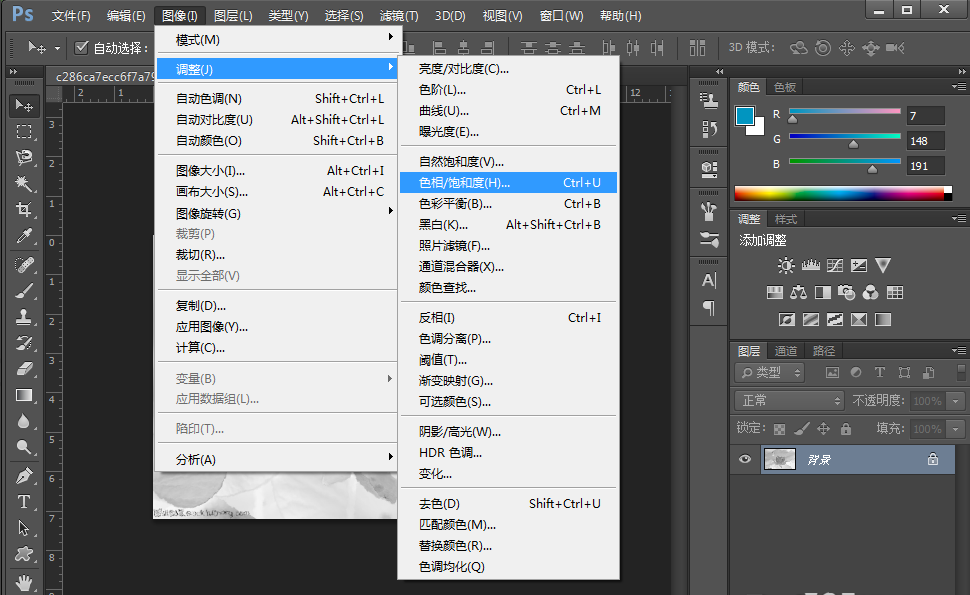The image size is (970, 595).
Task: Hide the 背景 layer visibility eye
Action: point(746,459)
